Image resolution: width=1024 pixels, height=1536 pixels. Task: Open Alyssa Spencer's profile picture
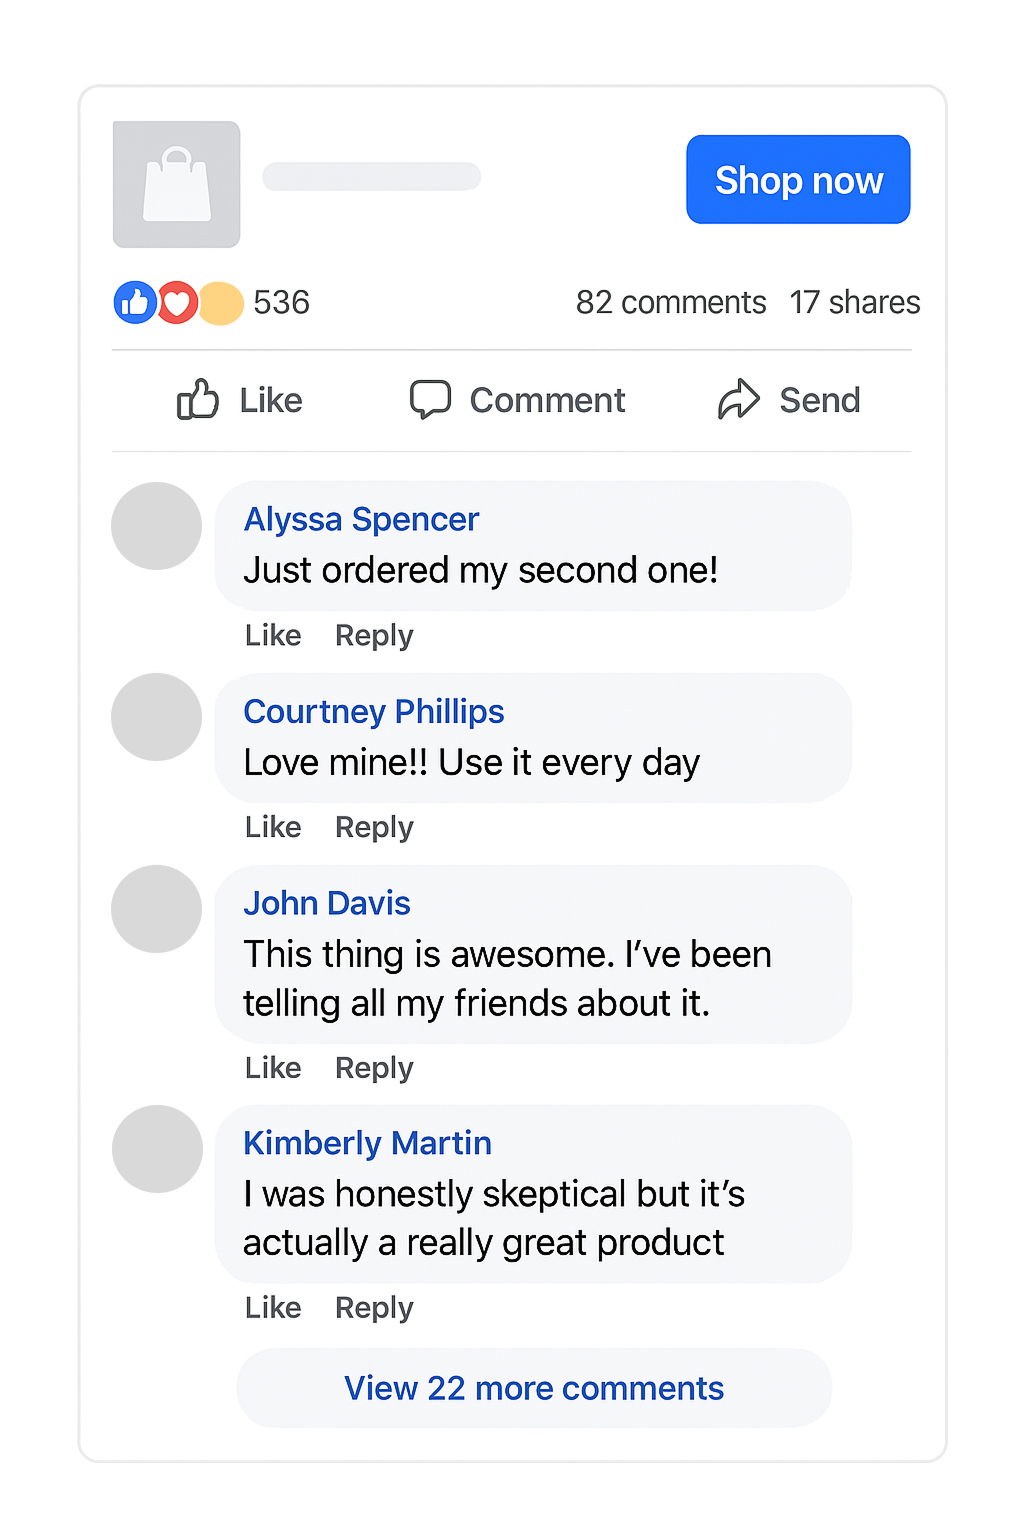156,526
